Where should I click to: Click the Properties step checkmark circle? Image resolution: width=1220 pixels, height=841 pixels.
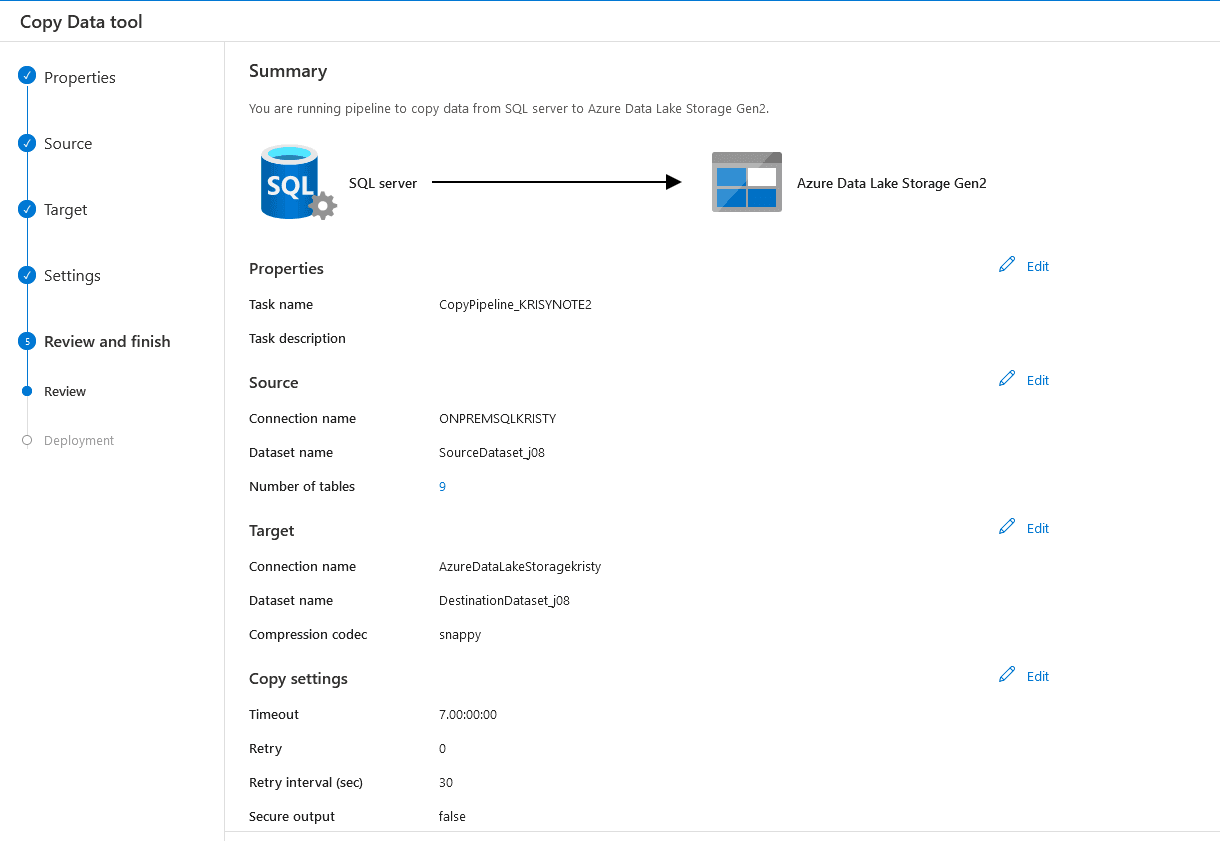click(x=27, y=76)
